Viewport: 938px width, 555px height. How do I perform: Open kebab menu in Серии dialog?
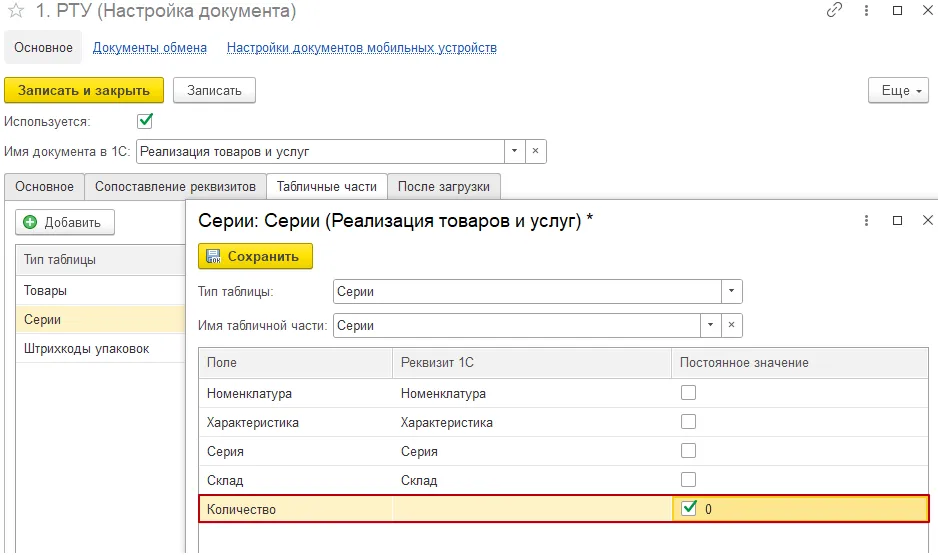tap(866, 221)
